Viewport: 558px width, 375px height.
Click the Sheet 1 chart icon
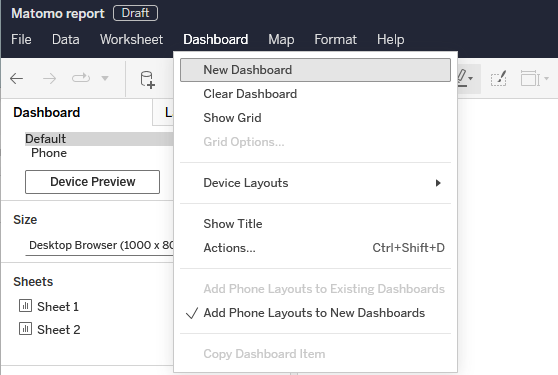coord(25,306)
